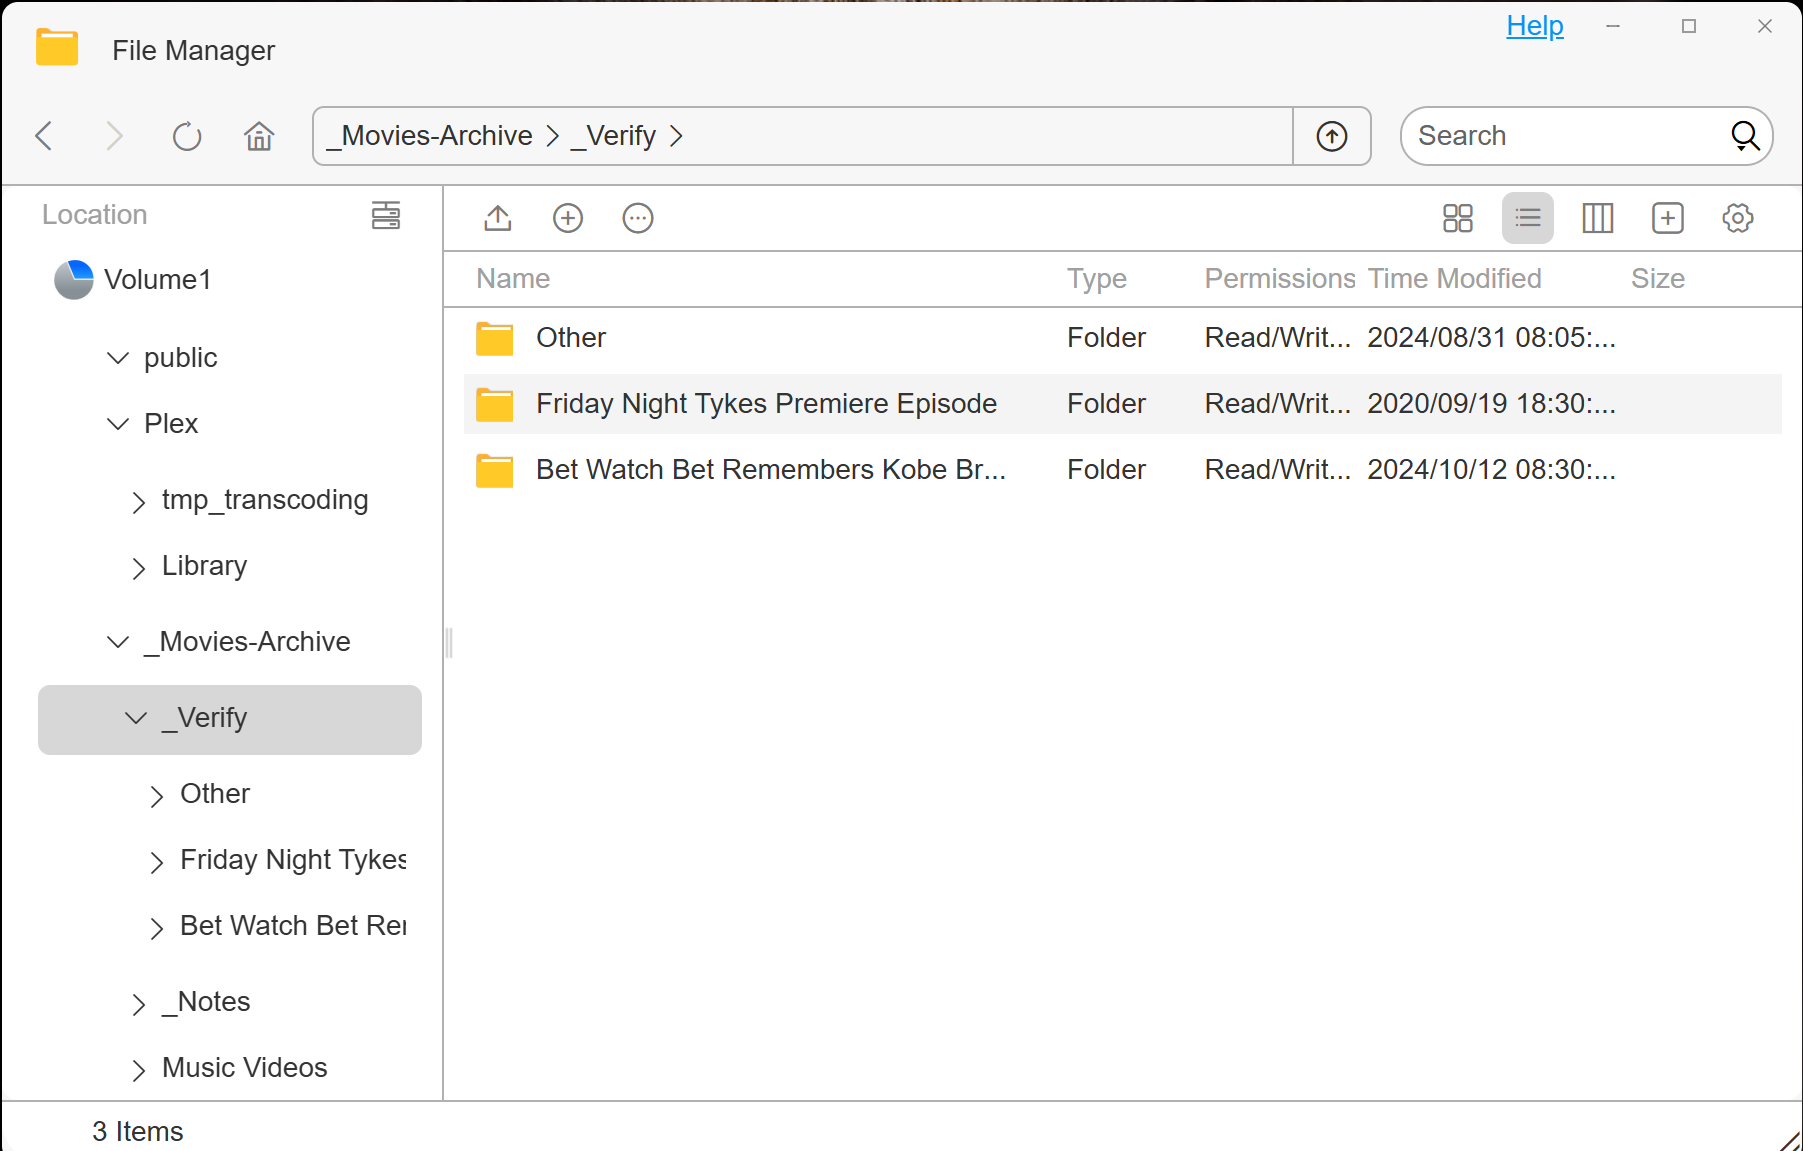Viewport: 1803px width, 1151px height.
Task: Select Volume1 in Location tree
Action: [x=158, y=280]
